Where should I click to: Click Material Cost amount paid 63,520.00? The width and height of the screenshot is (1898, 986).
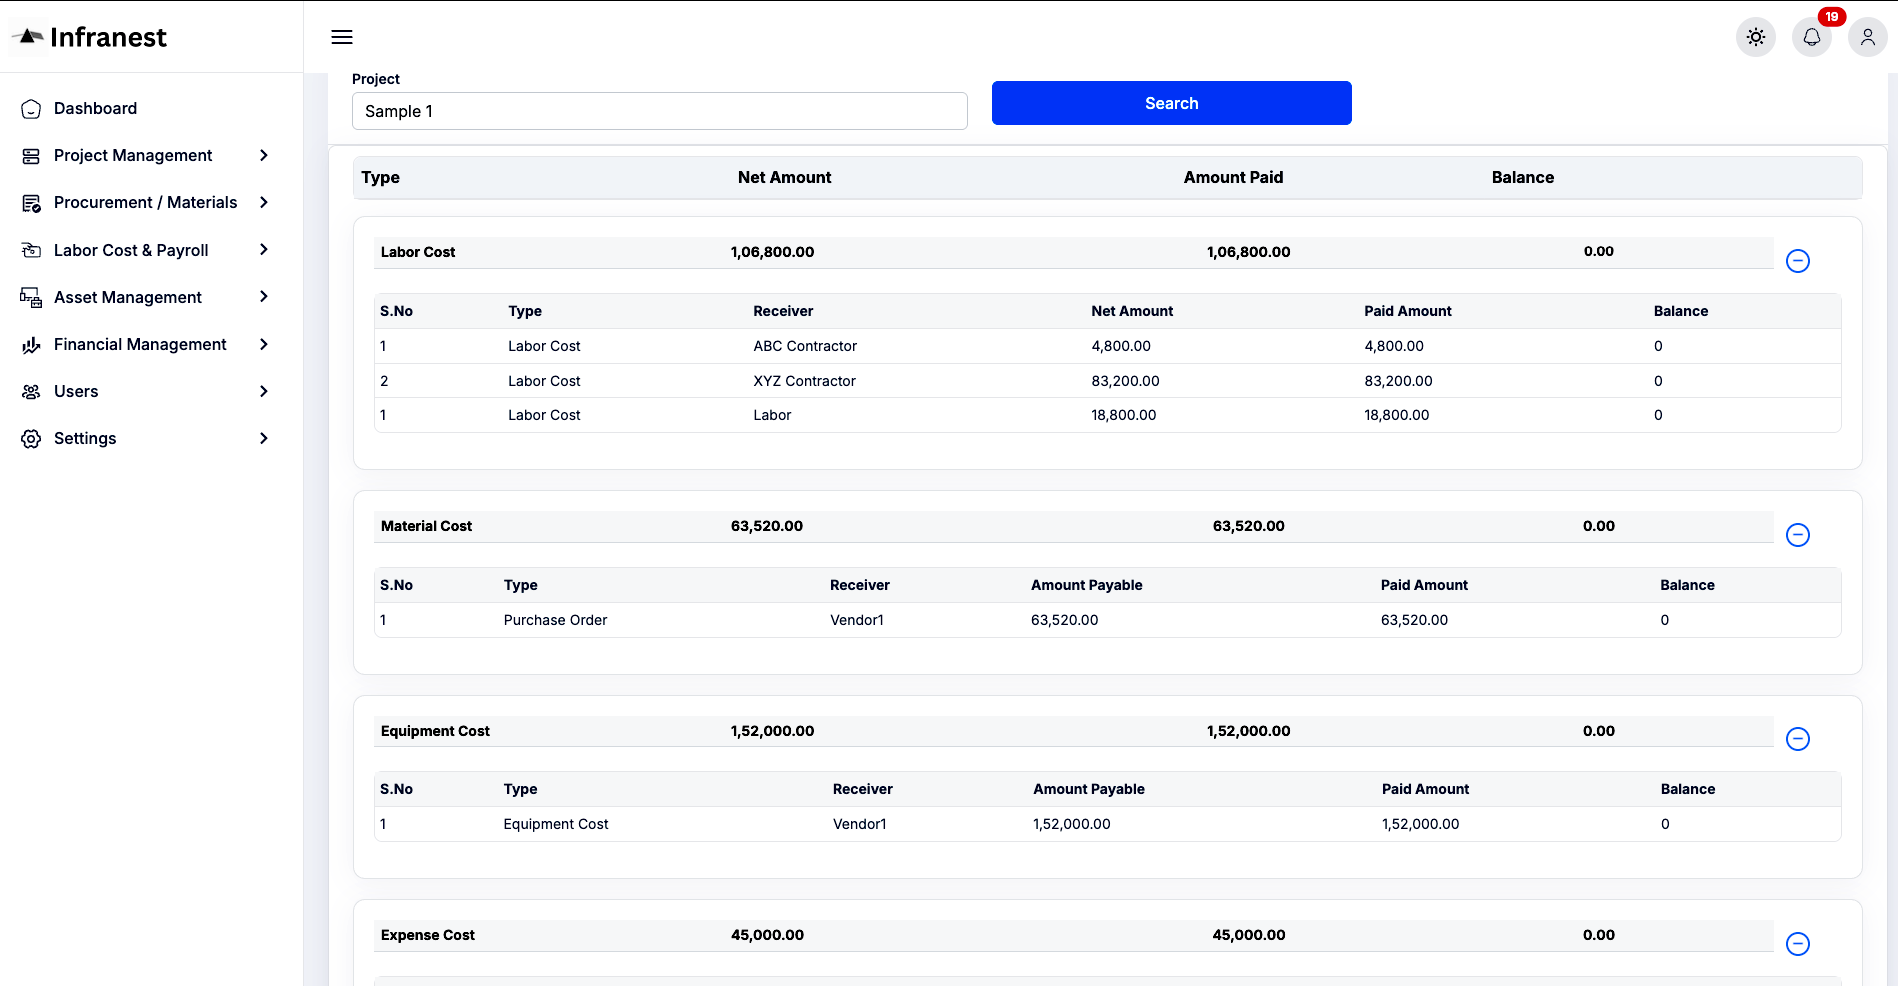point(1249,526)
